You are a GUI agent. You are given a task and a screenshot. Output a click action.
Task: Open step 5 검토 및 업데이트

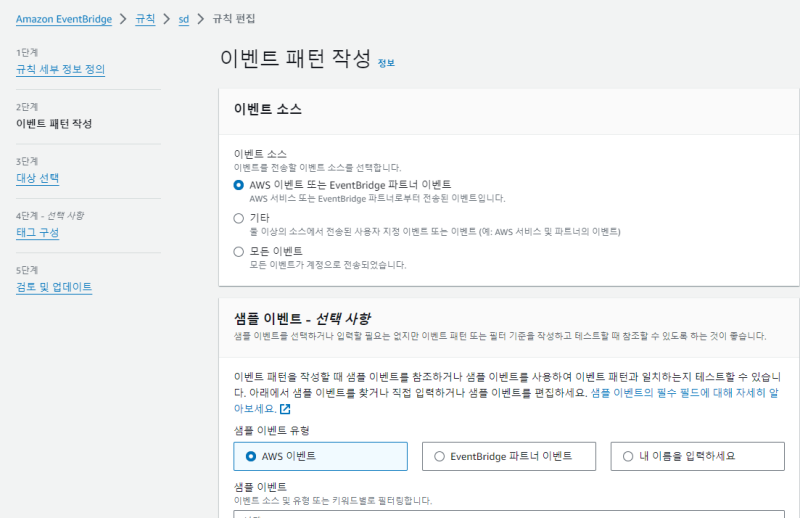[x=54, y=287]
